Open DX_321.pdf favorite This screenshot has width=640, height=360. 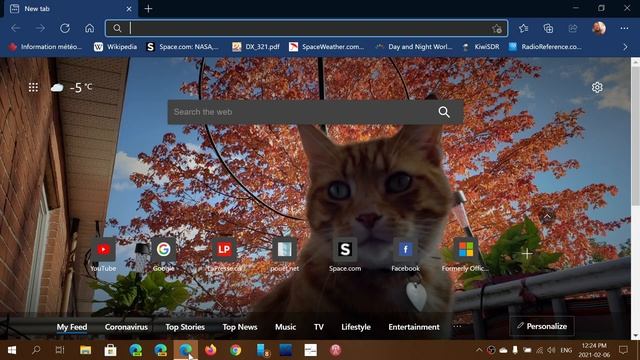pos(256,47)
